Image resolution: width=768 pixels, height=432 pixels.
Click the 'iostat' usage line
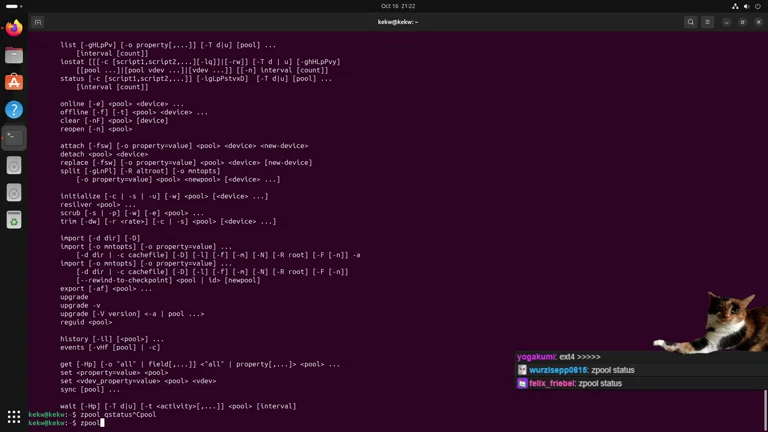[200, 62]
